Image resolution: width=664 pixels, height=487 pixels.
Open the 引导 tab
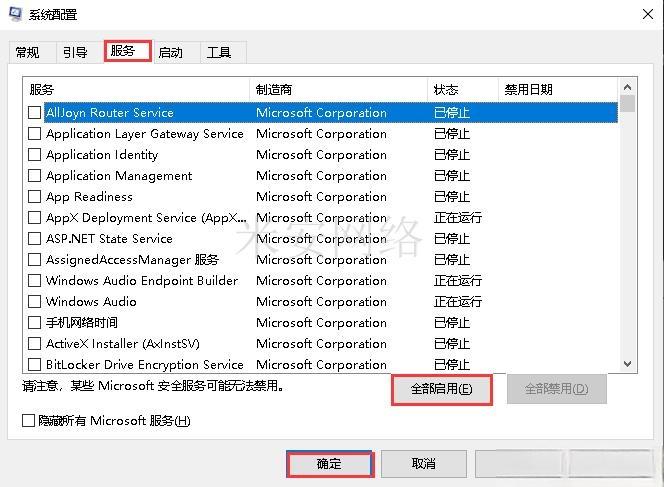(x=75, y=52)
